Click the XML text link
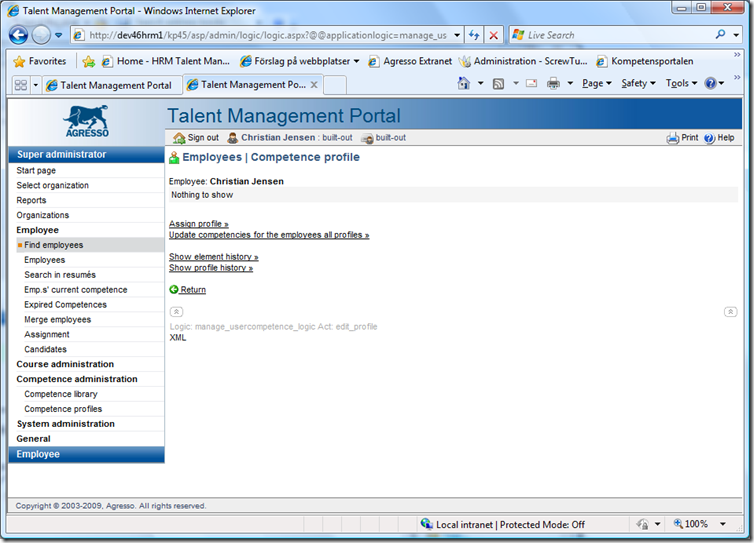754x543 pixels. pyautogui.click(x=177, y=338)
